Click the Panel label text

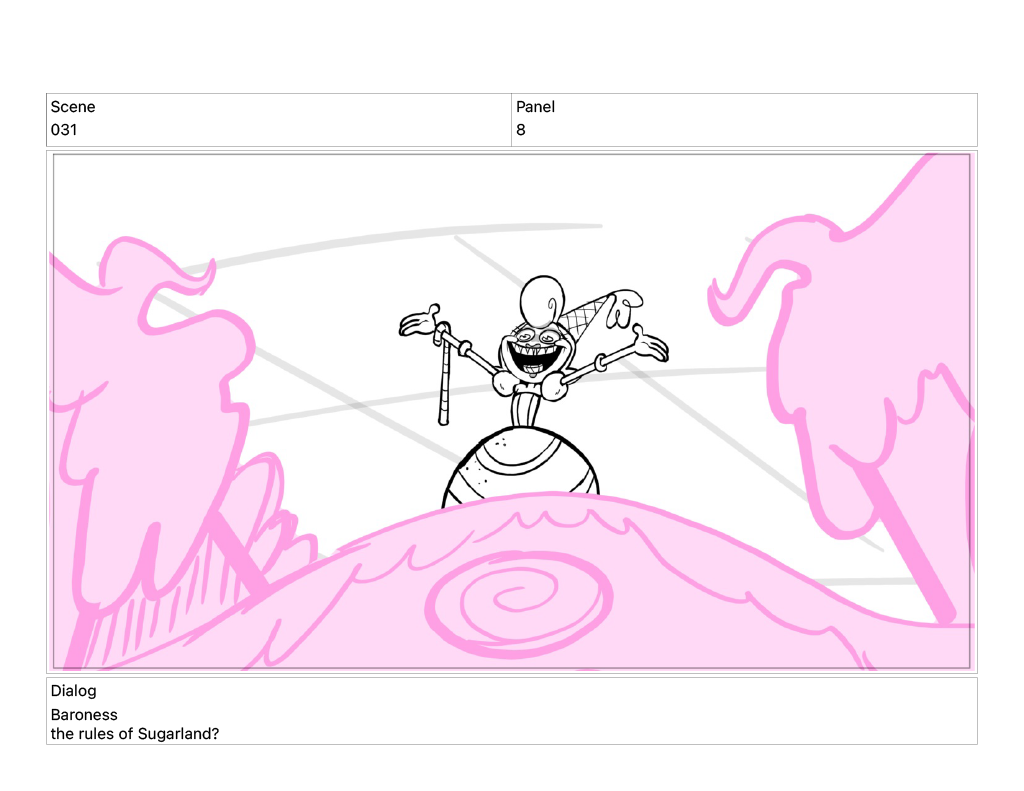pos(535,107)
